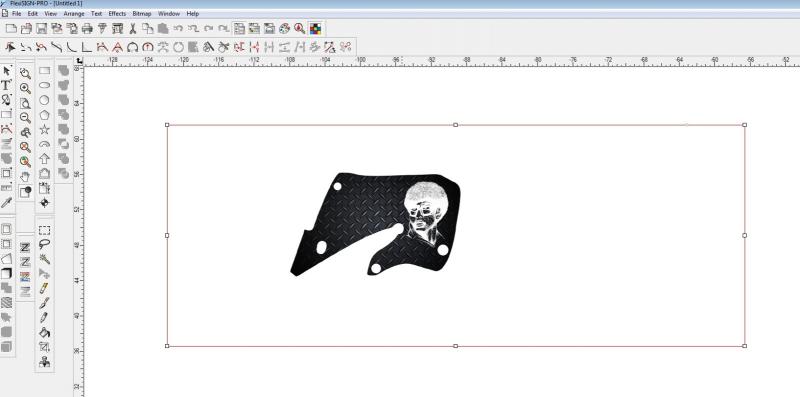Select the Star shape tool
This screenshot has width=800, height=397.
(44, 129)
